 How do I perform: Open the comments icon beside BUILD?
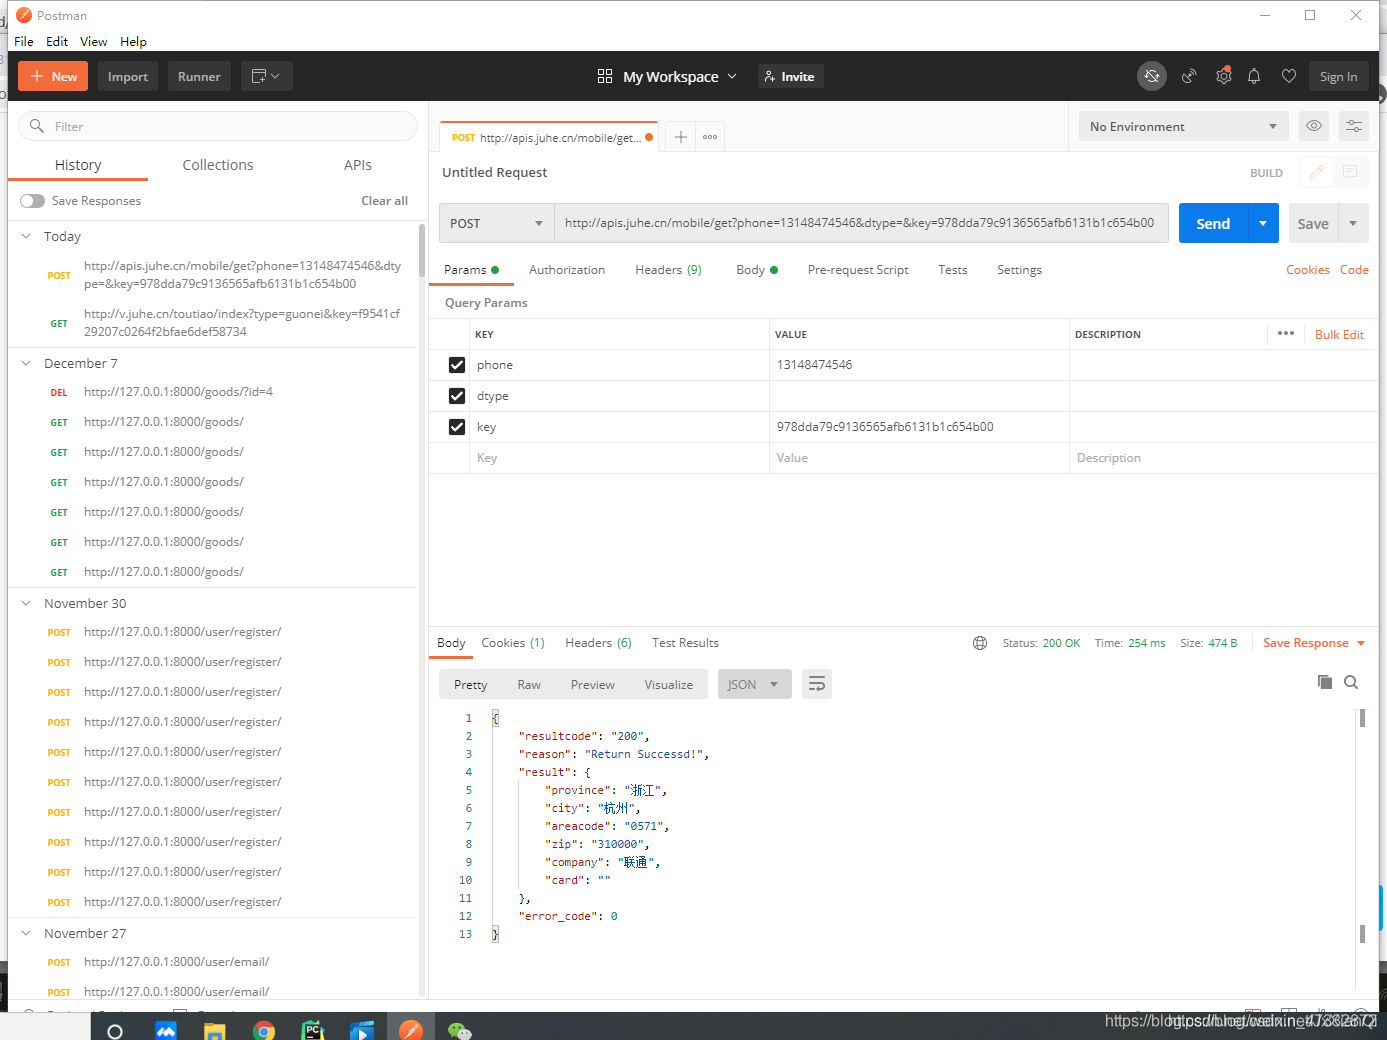pyautogui.click(x=1349, y=172)
